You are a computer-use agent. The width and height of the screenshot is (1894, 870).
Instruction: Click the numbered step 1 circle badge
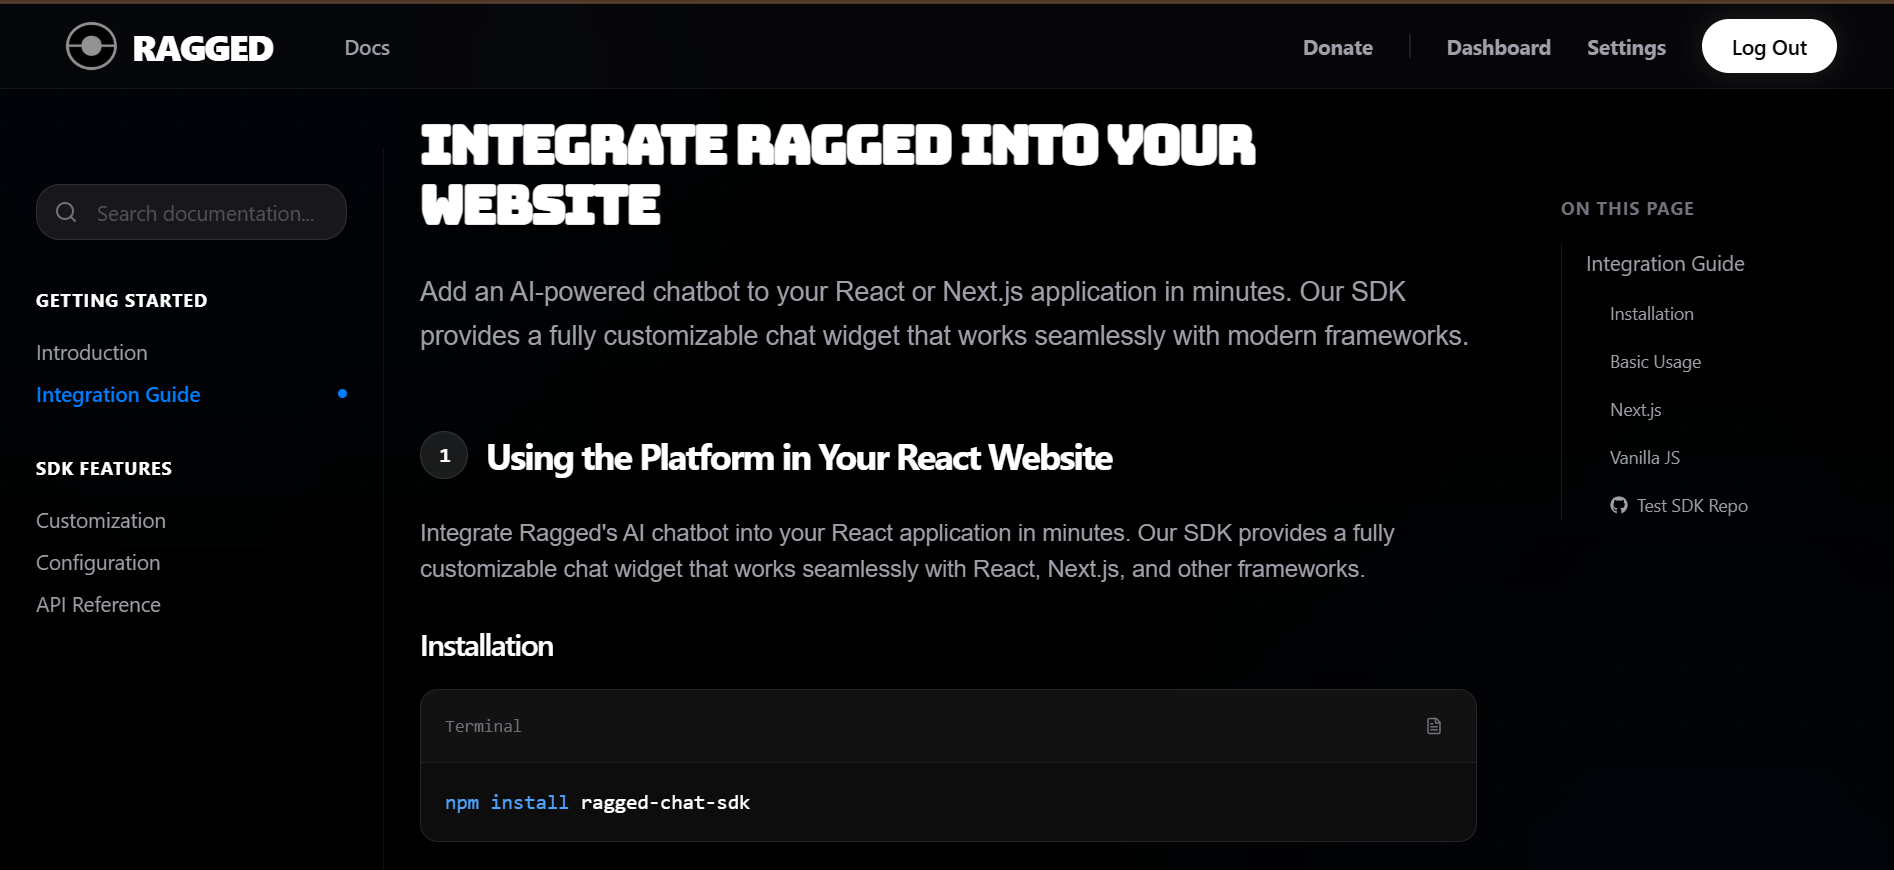[x=443, y=455]
